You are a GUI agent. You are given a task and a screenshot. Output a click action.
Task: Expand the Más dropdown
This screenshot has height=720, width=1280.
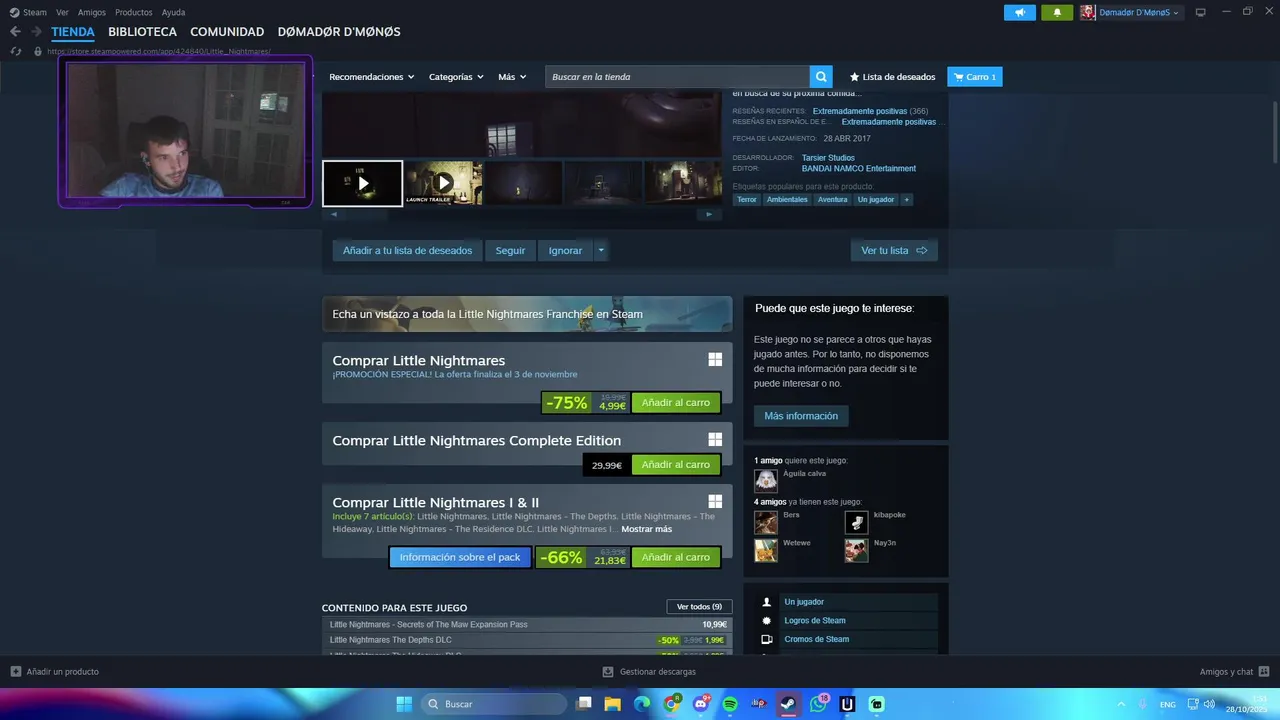[x=512, y=77]
